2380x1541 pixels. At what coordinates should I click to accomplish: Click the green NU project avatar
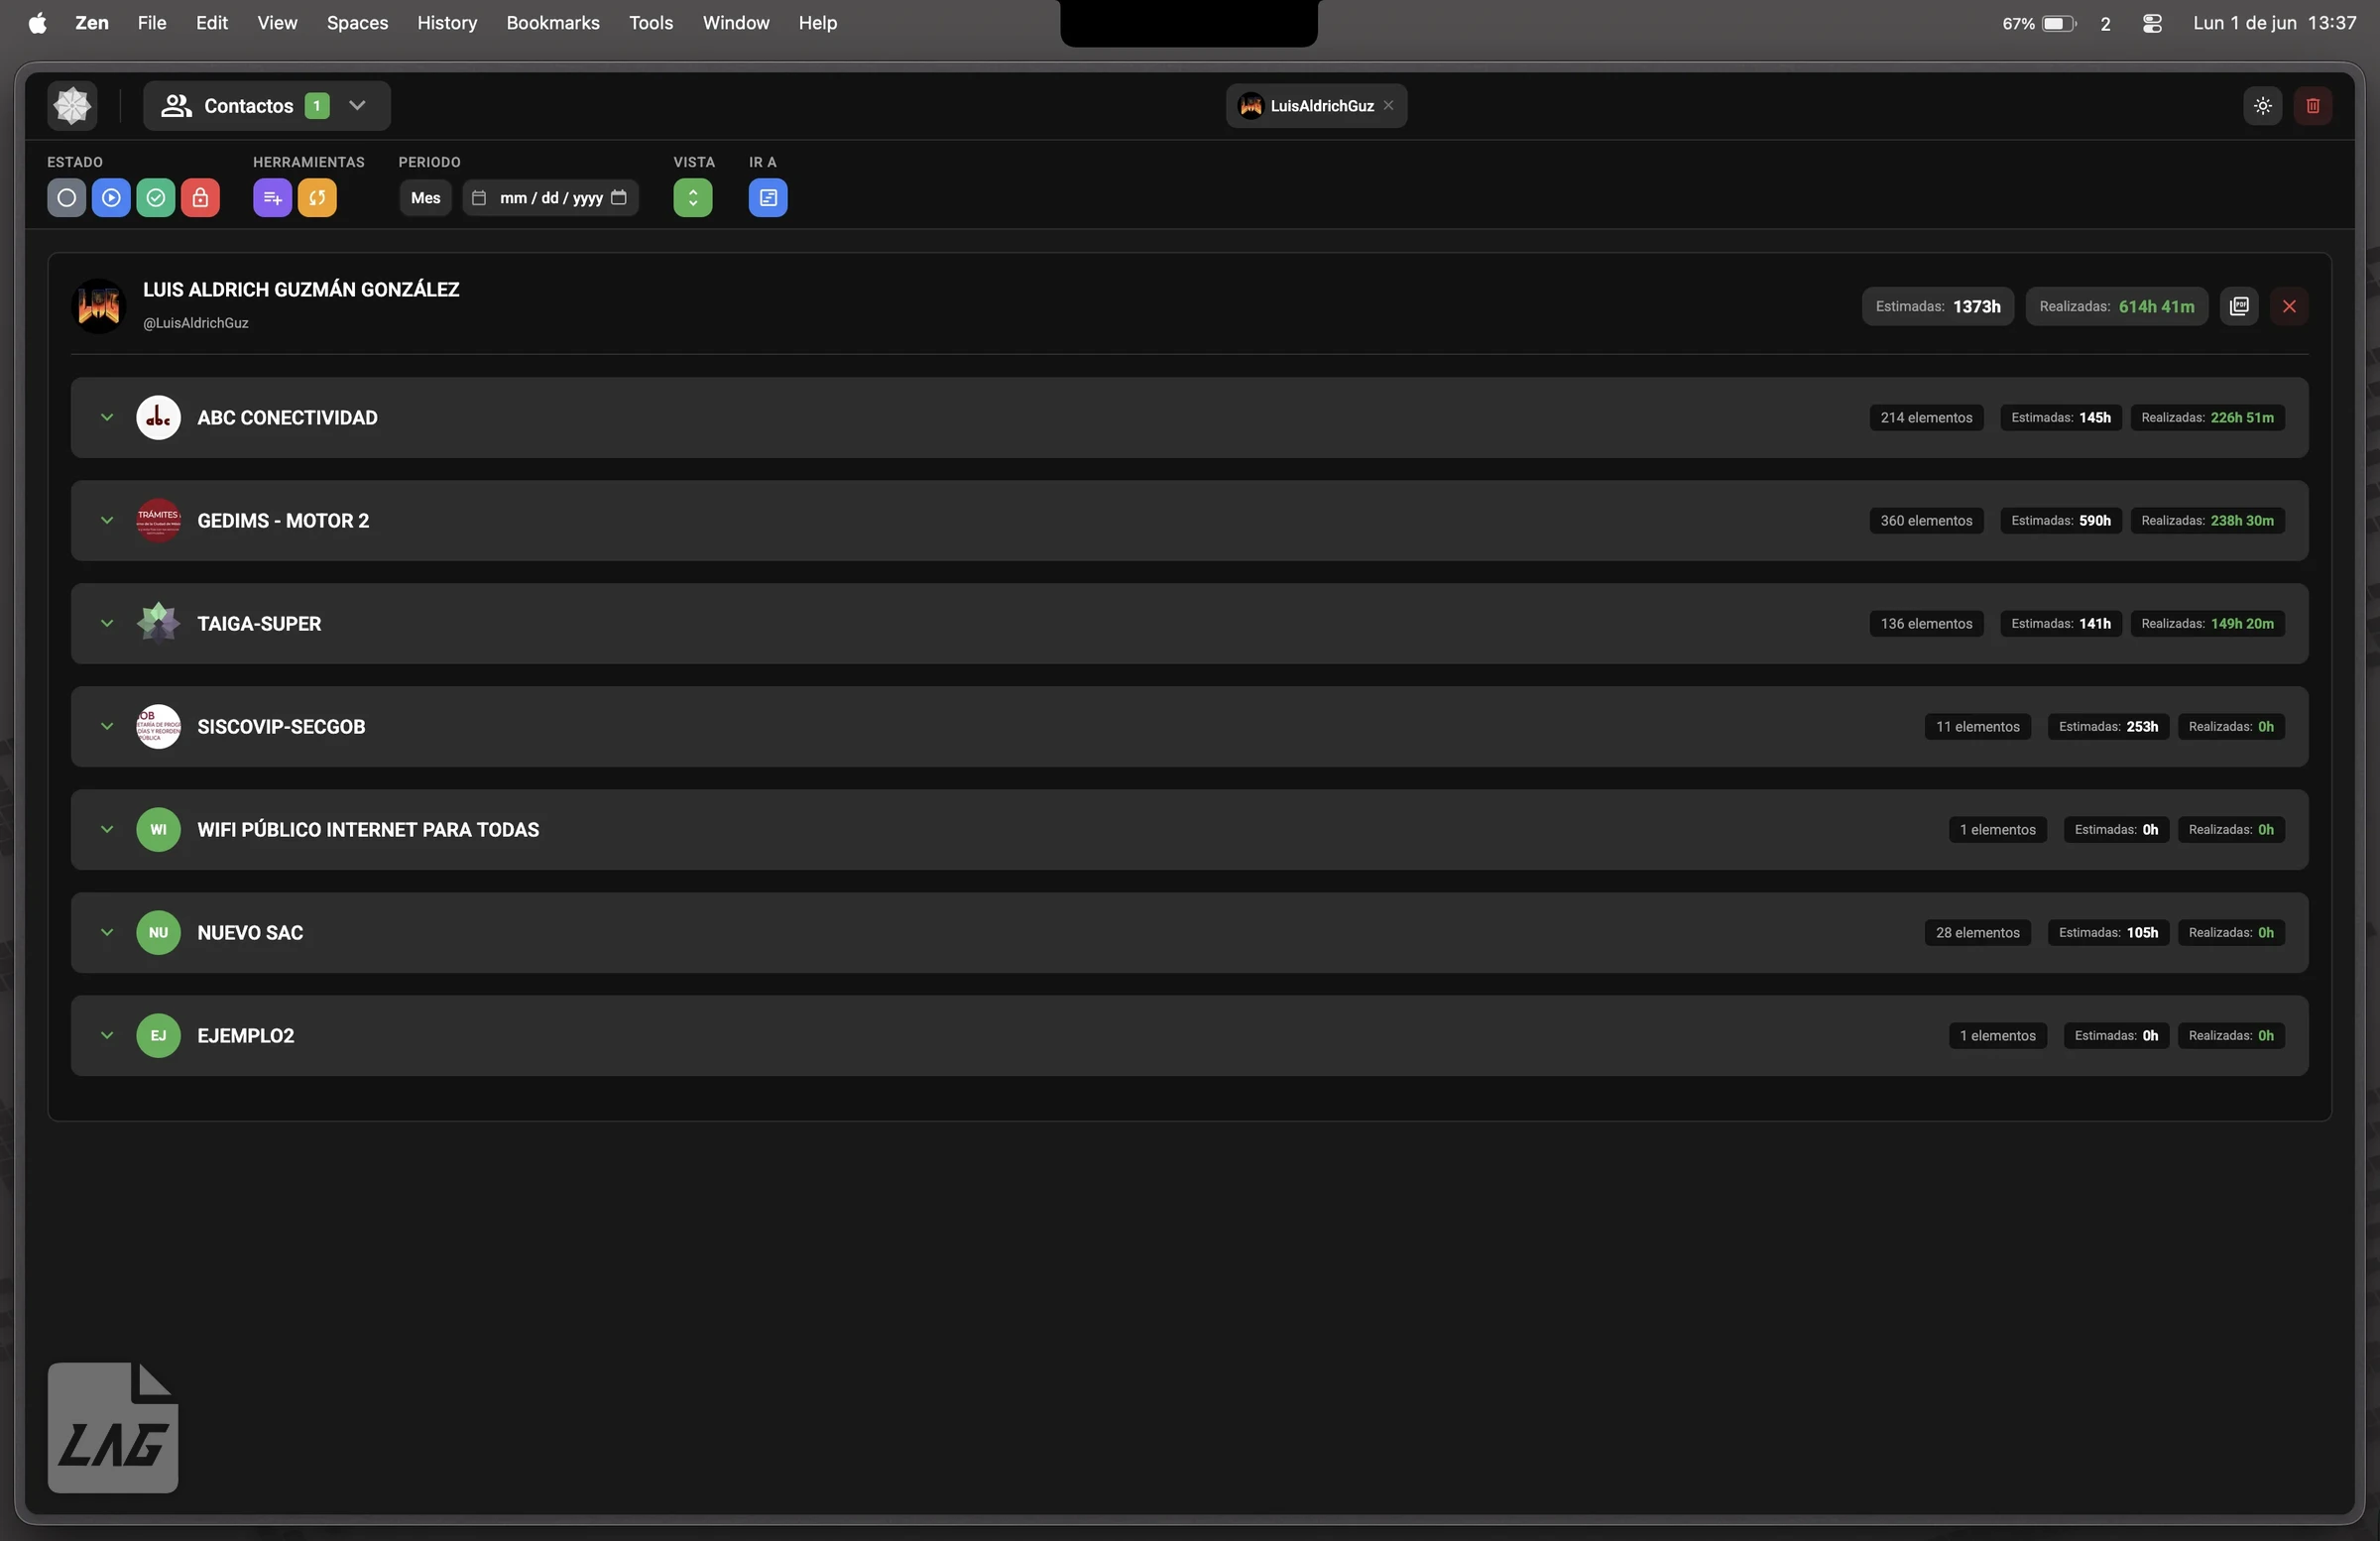pyautogui.click(x=158, y=932)
